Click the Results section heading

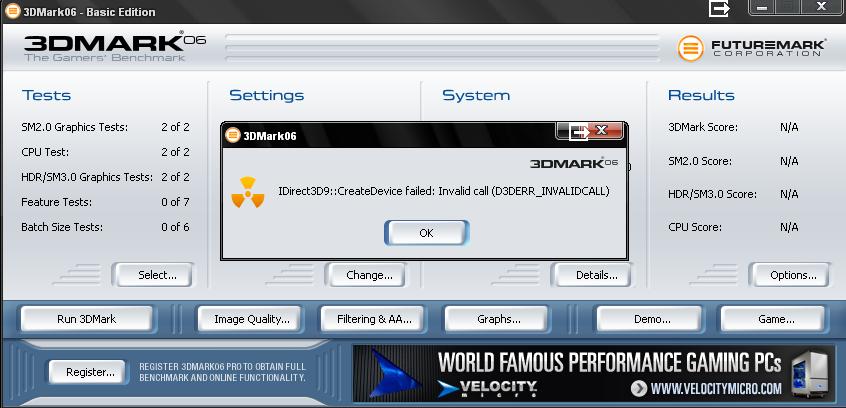click(701, 96)
